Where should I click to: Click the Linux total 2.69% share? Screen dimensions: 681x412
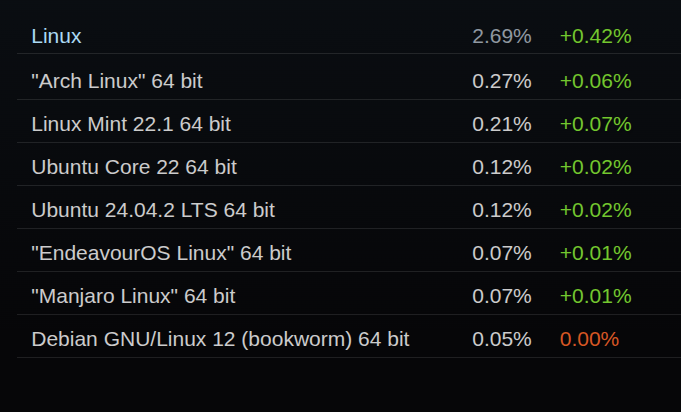tap(501, 37)
